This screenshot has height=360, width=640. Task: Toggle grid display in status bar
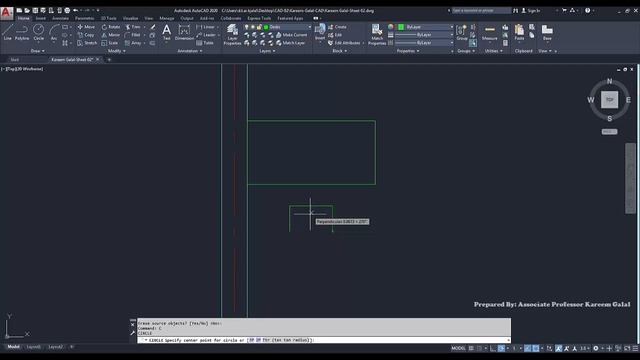tap(471, 348)
